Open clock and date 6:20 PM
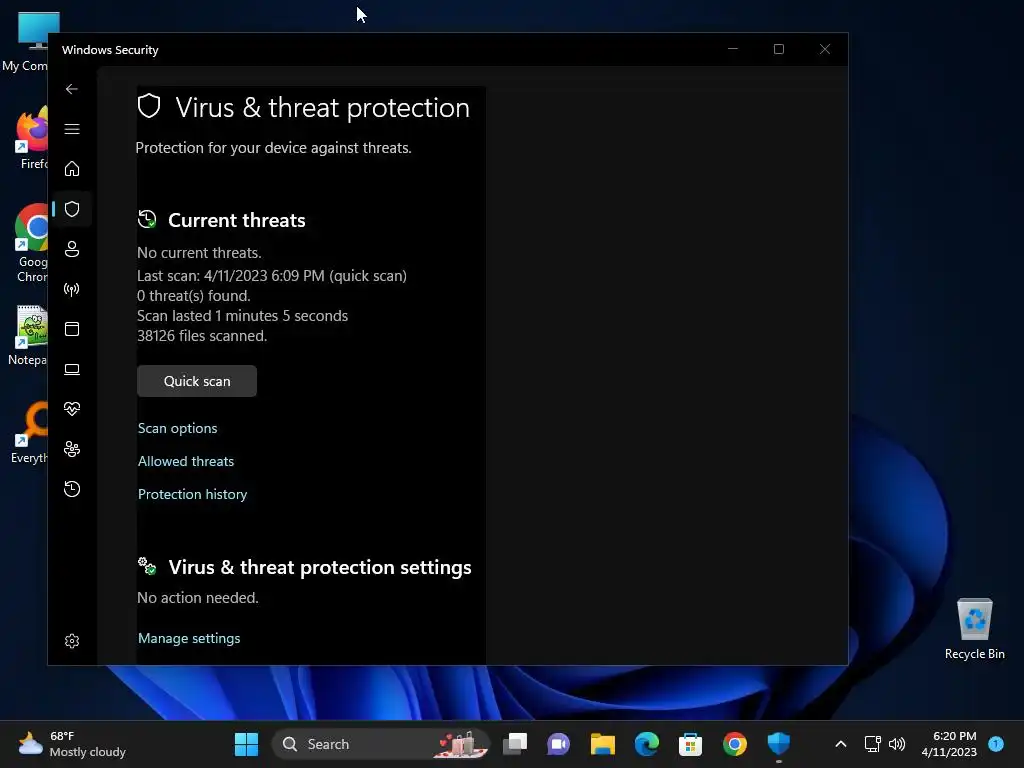This screenshot has height=768, width=1024. 949,744
